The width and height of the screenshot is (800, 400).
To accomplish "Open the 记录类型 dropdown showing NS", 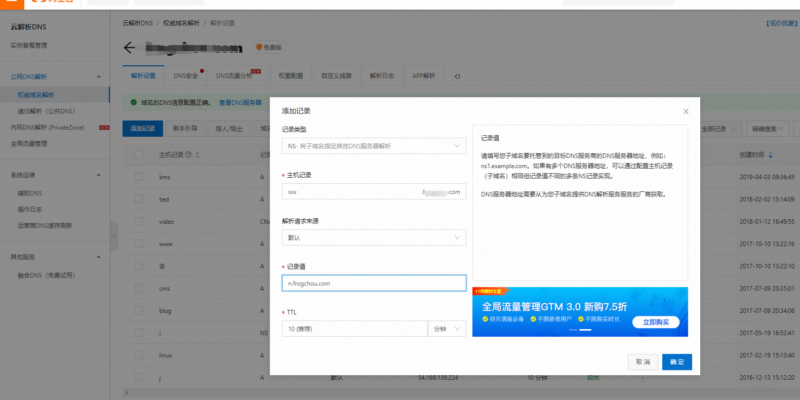I will [x=373, y=147].
